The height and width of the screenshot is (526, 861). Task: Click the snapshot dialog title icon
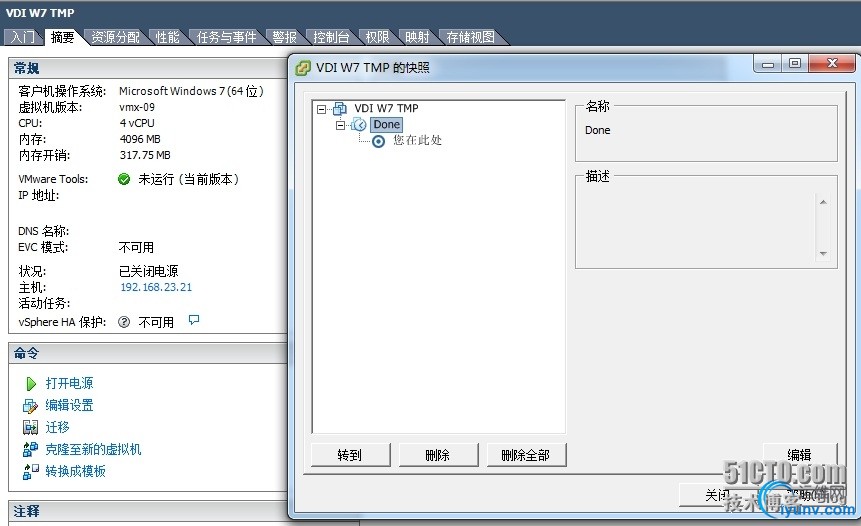pyautogui.click(x=303, y=68)
